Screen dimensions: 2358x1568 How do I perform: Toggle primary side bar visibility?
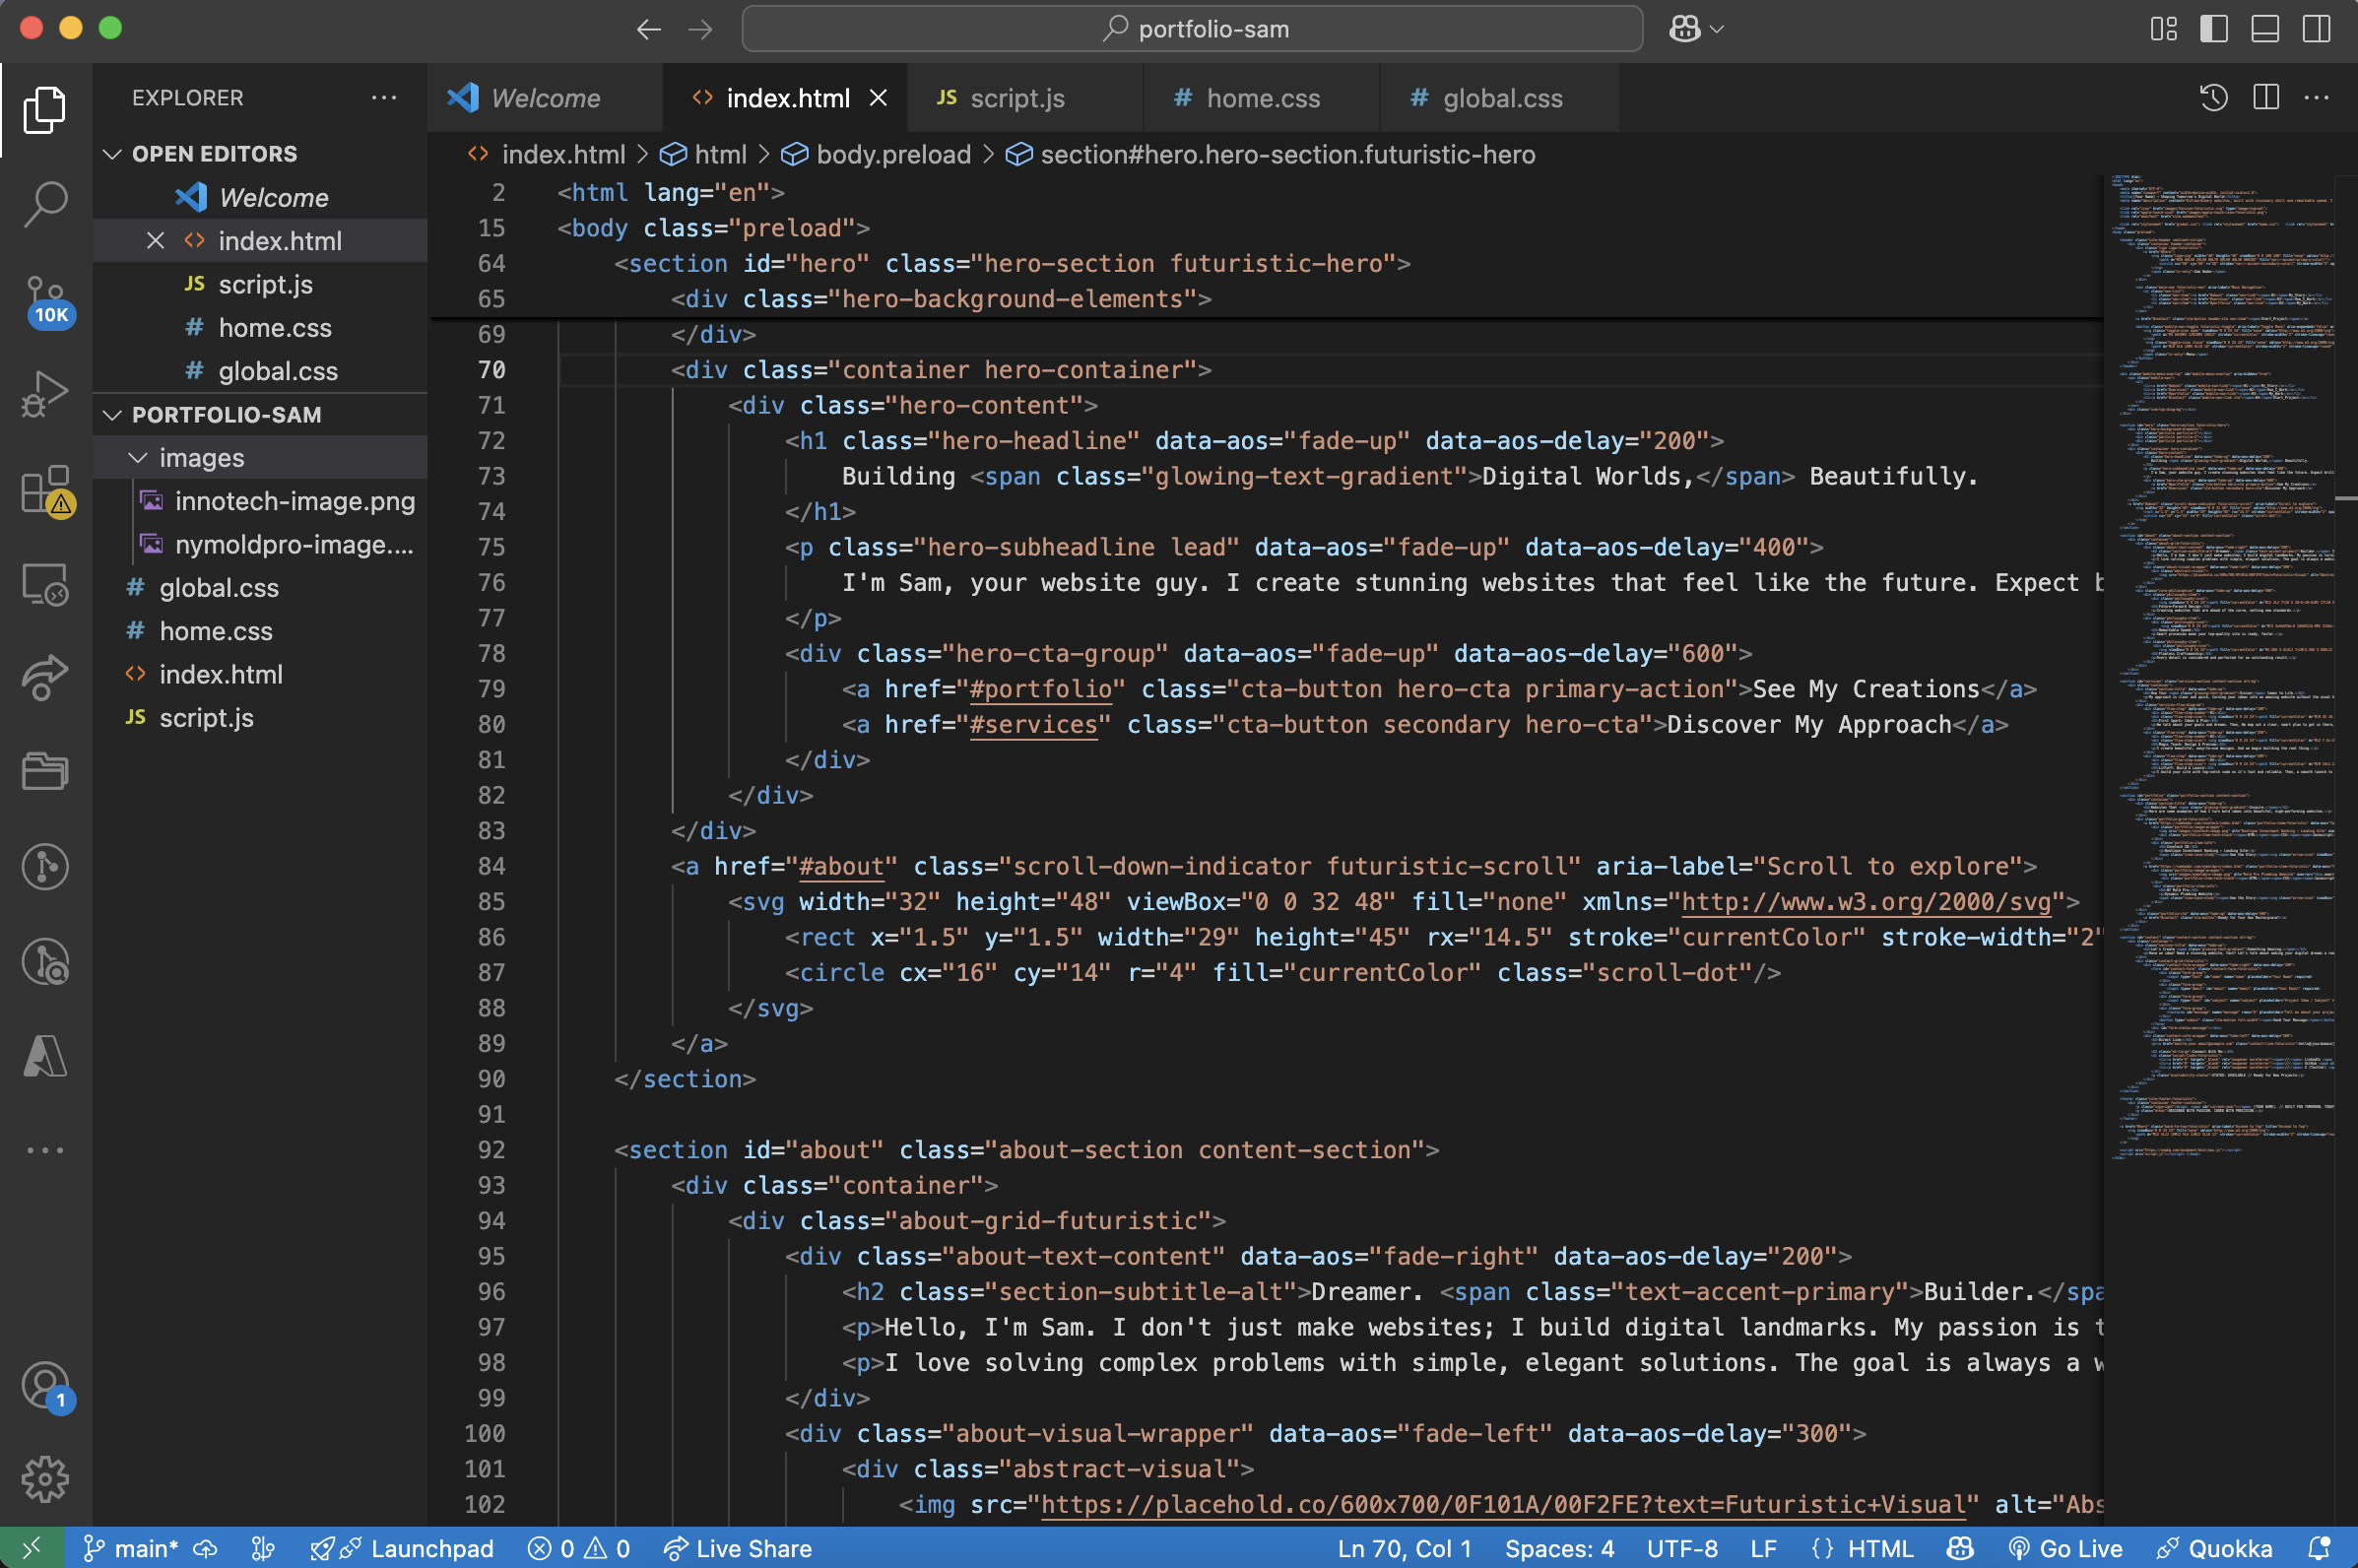[2214, 29]
